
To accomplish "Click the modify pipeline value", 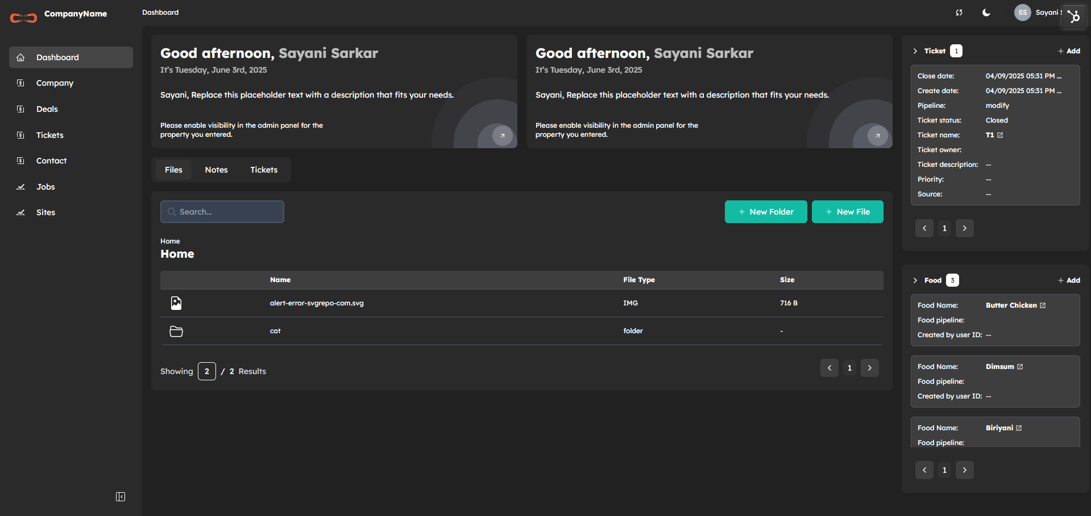I will (997, 106).
